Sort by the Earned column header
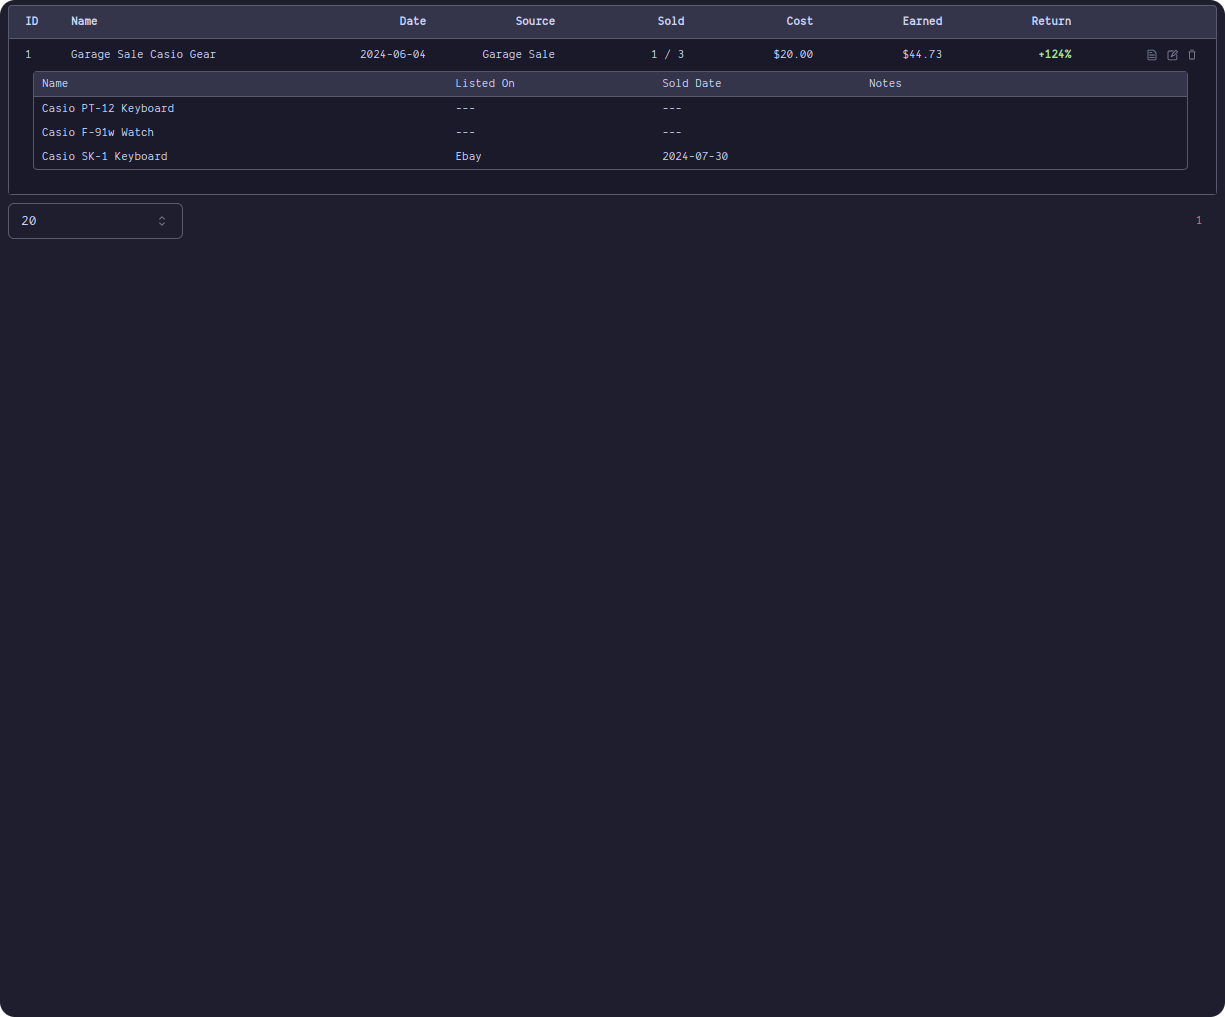 pyautogui.click(x=922, y=21)
